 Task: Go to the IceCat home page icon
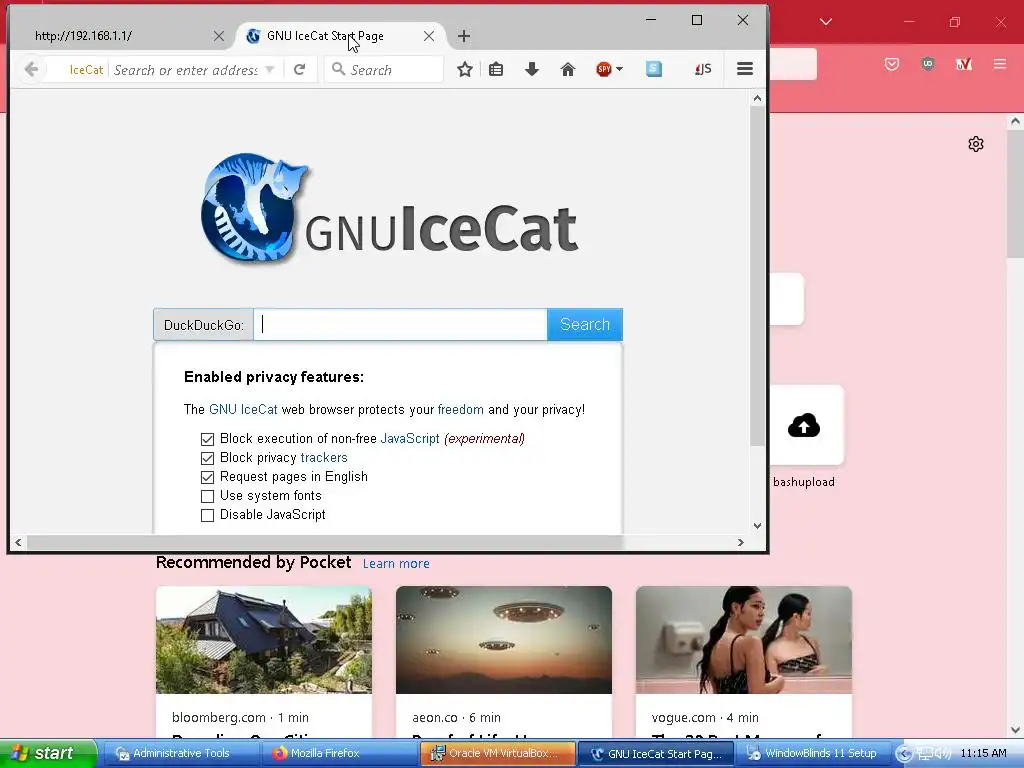click(x=568, y=69)
